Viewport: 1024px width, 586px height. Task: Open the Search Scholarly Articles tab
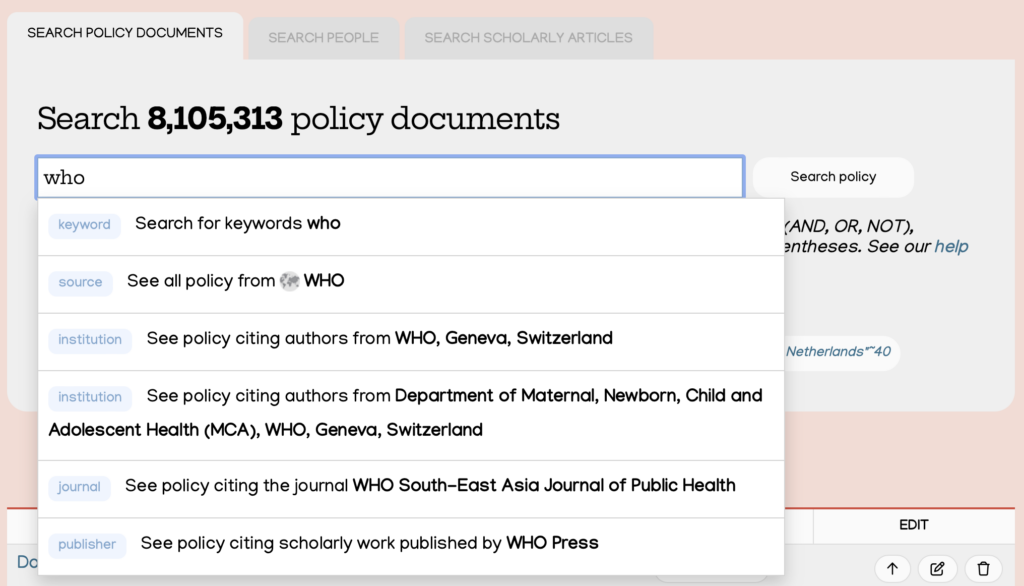pyautogui.click(x=528, y=38)
